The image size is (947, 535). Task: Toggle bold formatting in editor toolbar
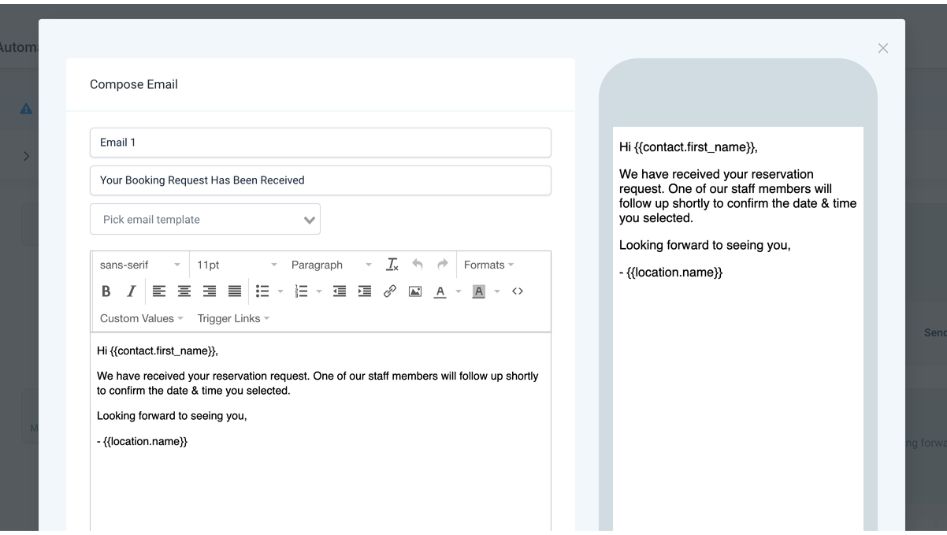(106, 292)
